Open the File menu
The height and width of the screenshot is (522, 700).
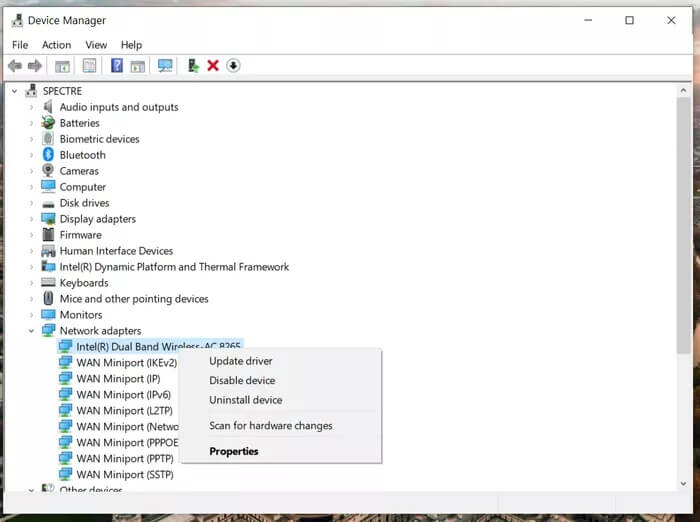point(20,45)
